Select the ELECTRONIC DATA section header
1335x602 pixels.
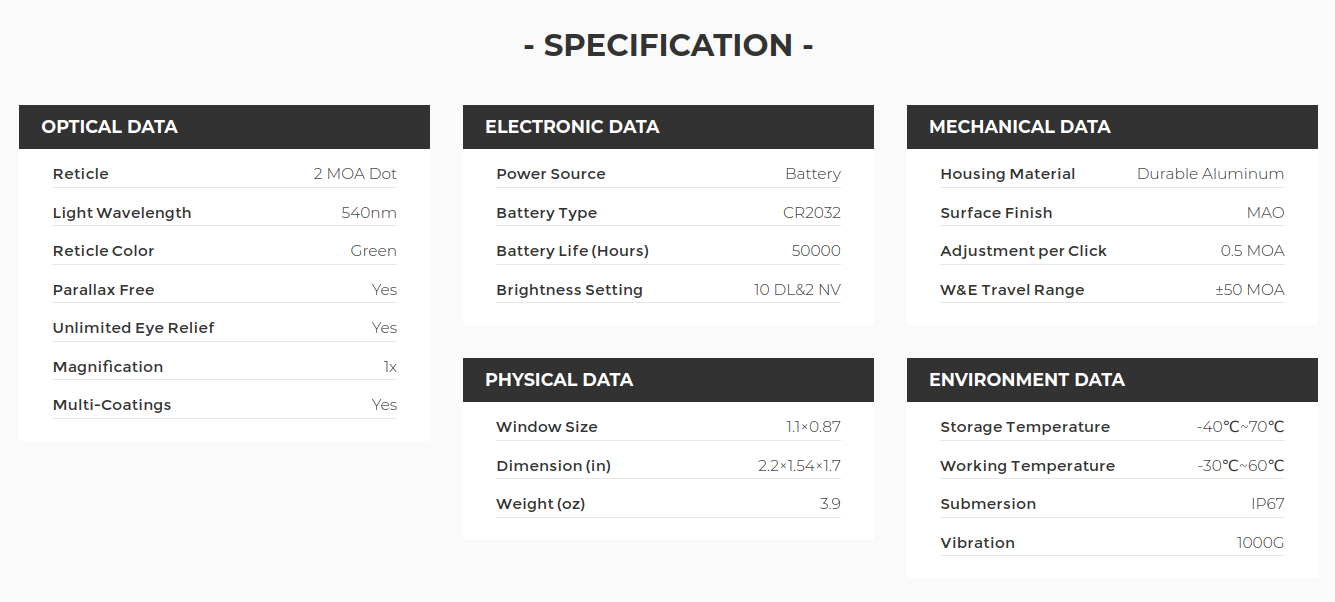coord(668,127)
